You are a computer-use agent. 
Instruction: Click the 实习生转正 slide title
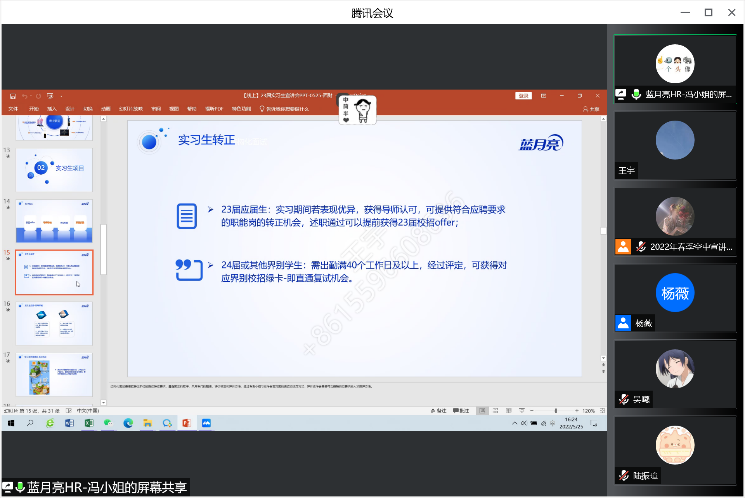(x=206, y=141)
